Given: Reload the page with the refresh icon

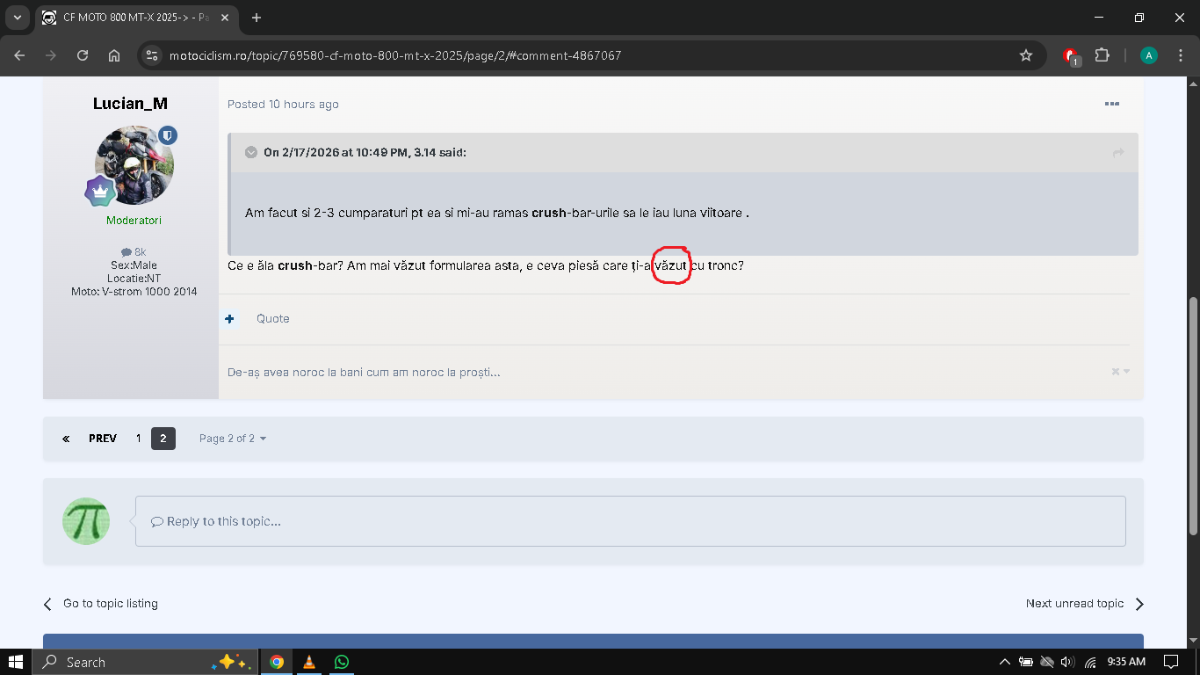Looking at the screenshot, I should coord(82,56).
